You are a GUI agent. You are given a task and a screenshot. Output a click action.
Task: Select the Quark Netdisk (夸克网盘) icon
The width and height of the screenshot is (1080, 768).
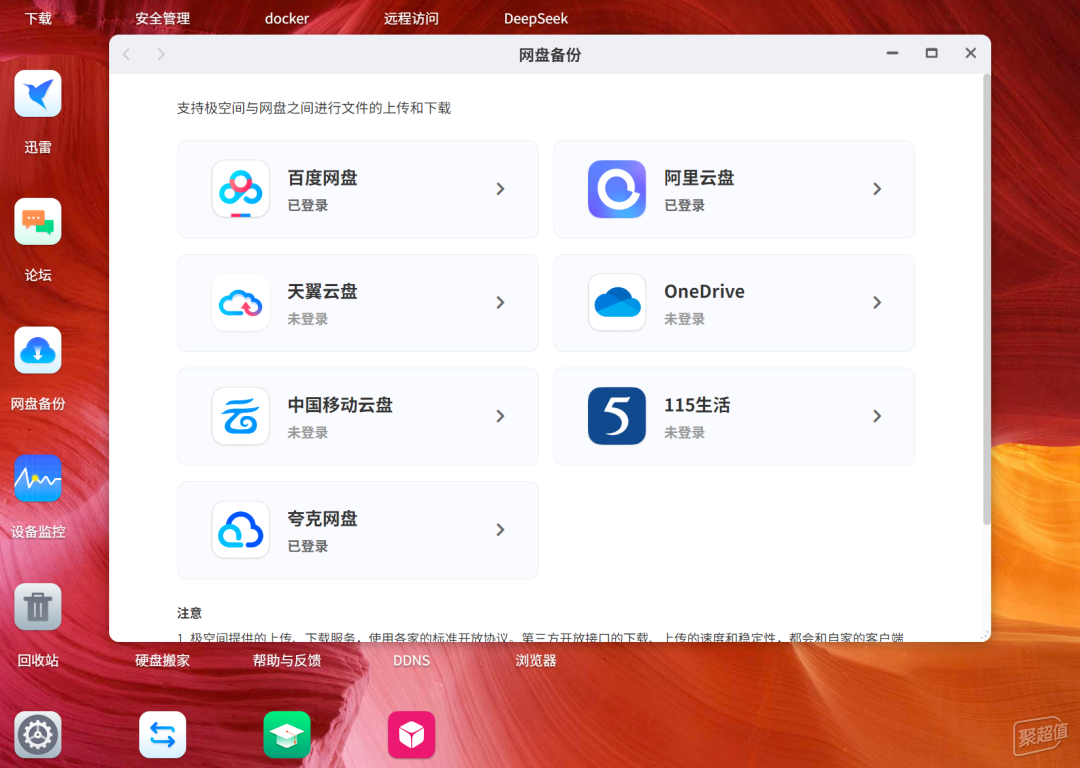[x=240, y=530]
